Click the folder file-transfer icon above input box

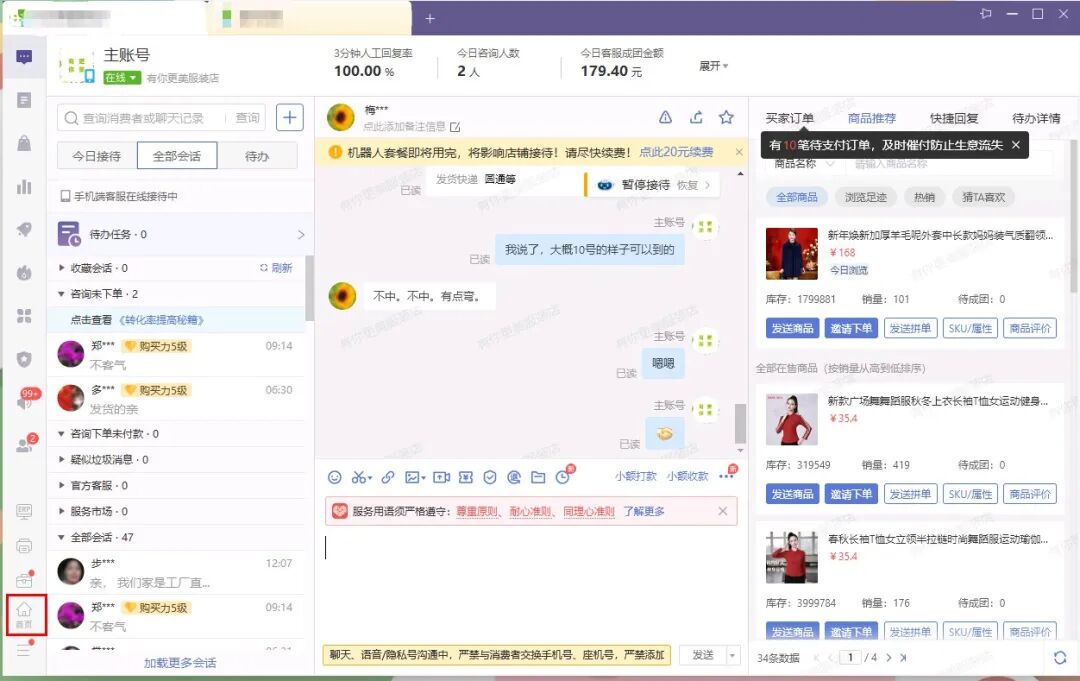click(x=537, y=477)
